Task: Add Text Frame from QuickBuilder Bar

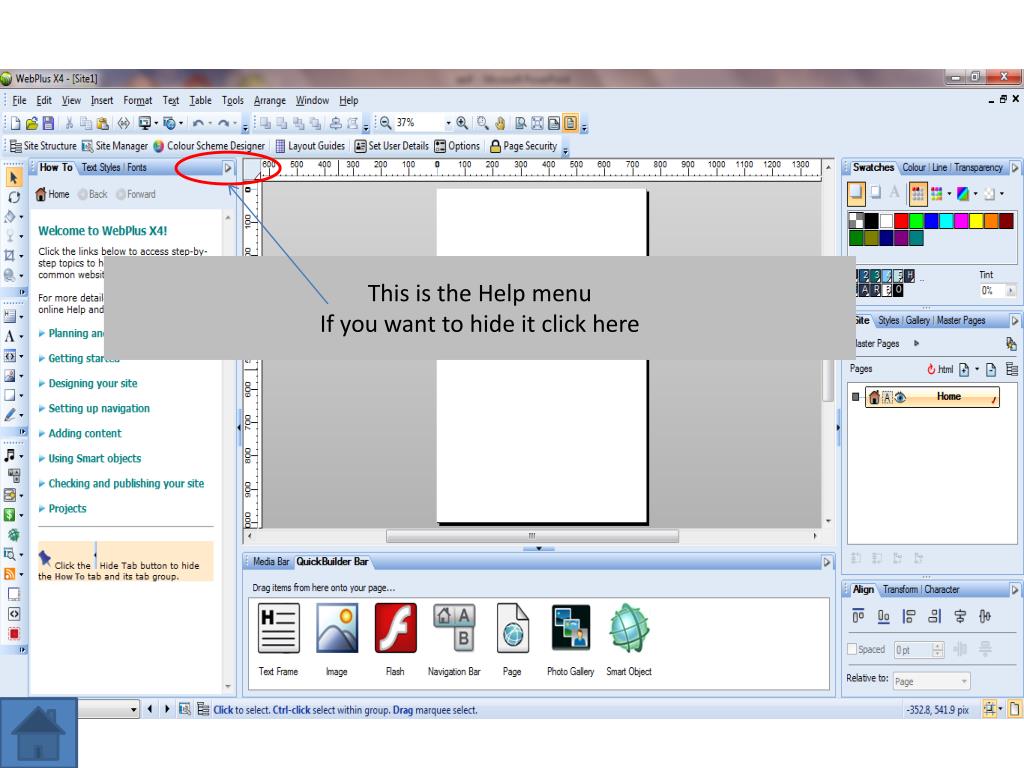Action: tap(278, 639)
